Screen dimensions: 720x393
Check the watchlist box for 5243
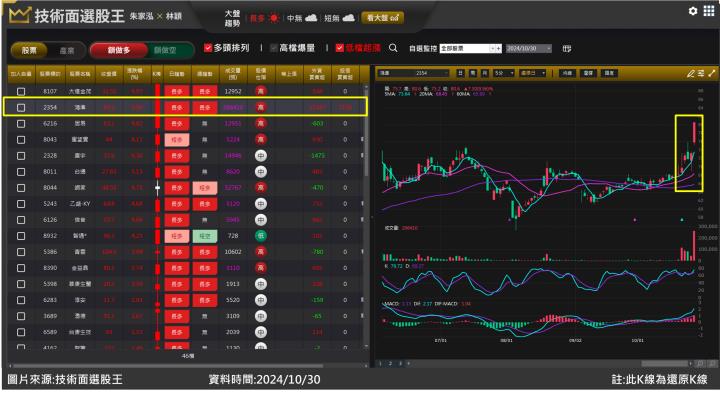[21, 203]
